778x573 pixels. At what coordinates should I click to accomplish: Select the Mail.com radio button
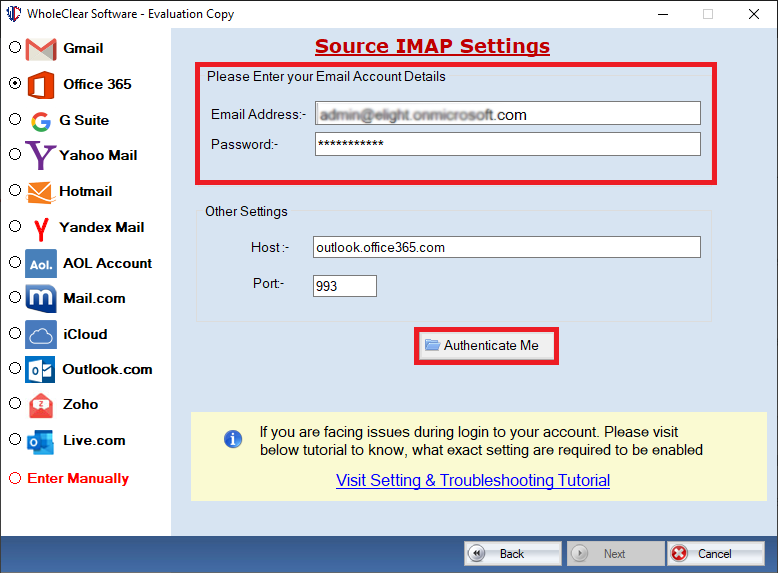pyautogui.click(x=15, y=297)
